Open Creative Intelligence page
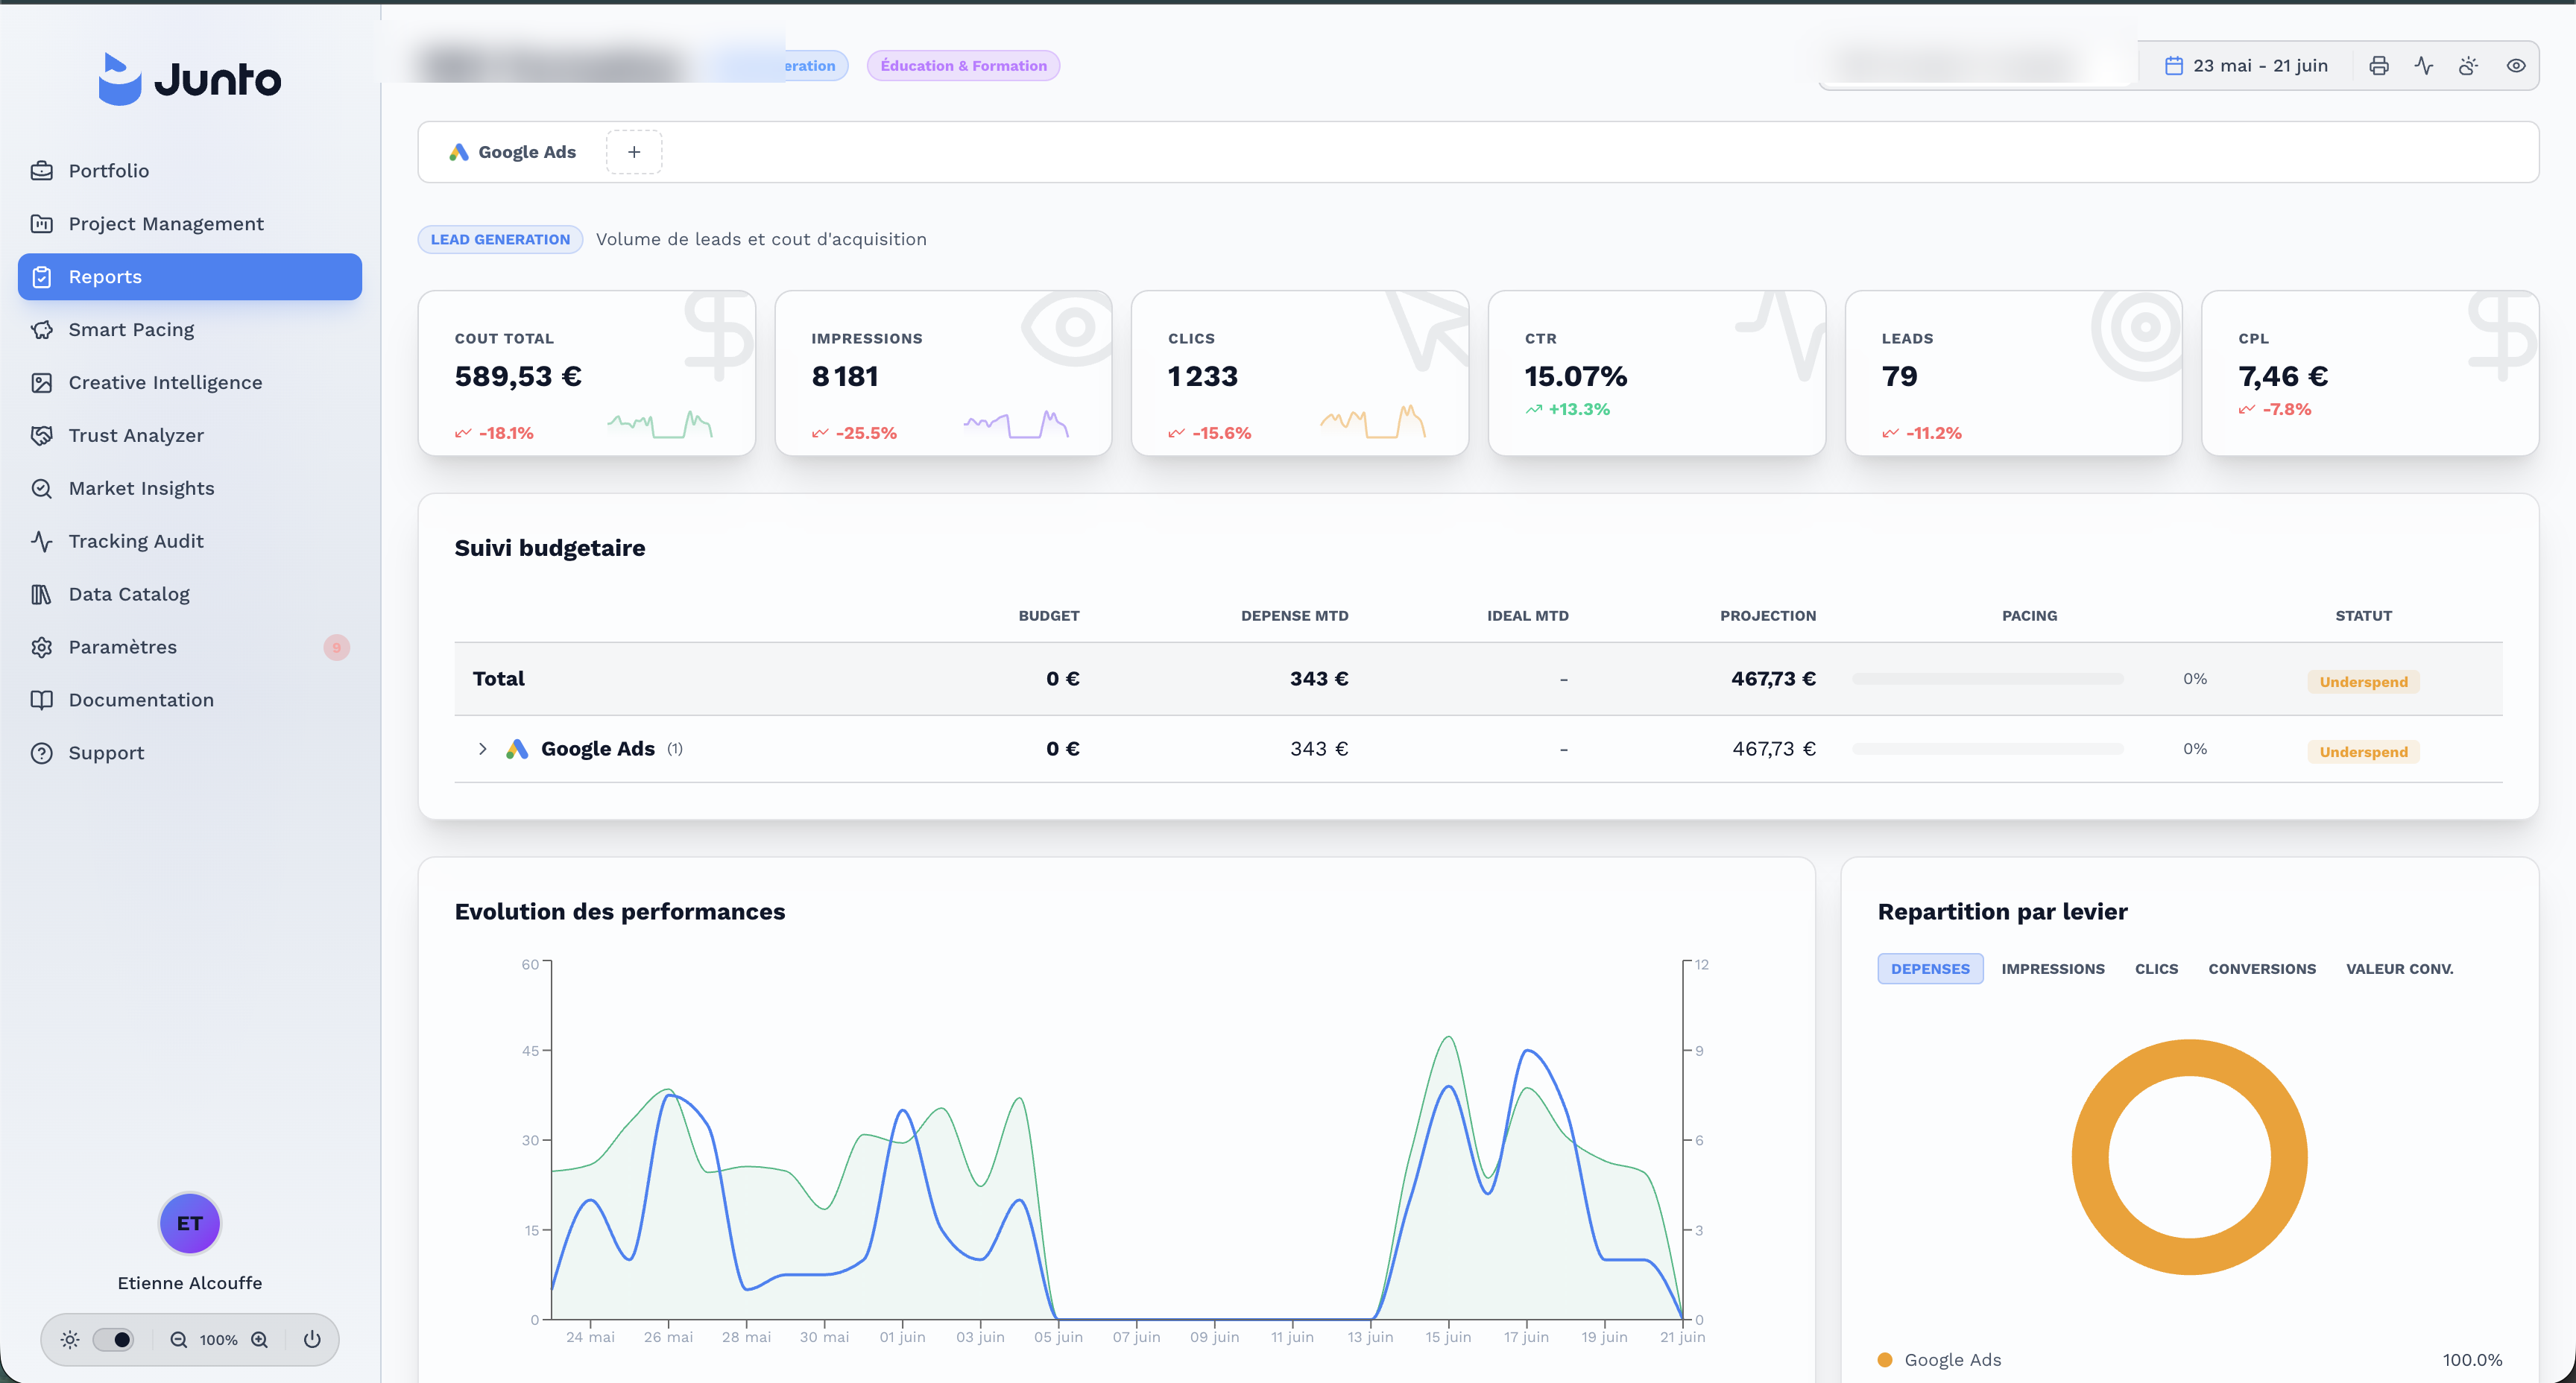This screenshot has width=2576, height=1383. click(x=190, y=383)
